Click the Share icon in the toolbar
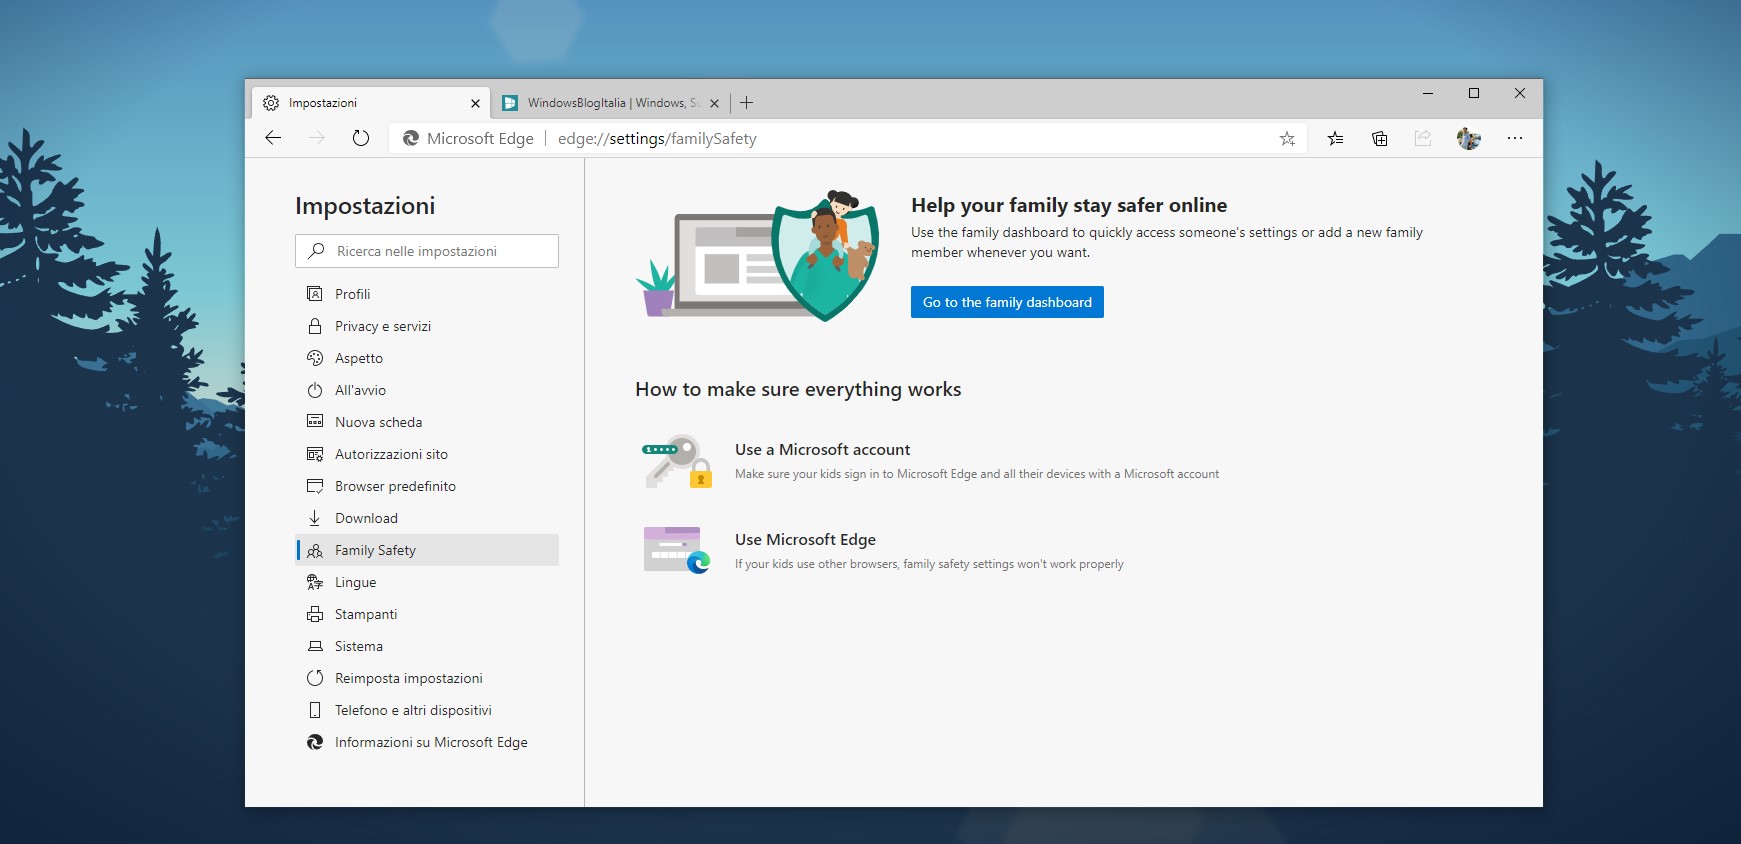 tap(1423, 138)
